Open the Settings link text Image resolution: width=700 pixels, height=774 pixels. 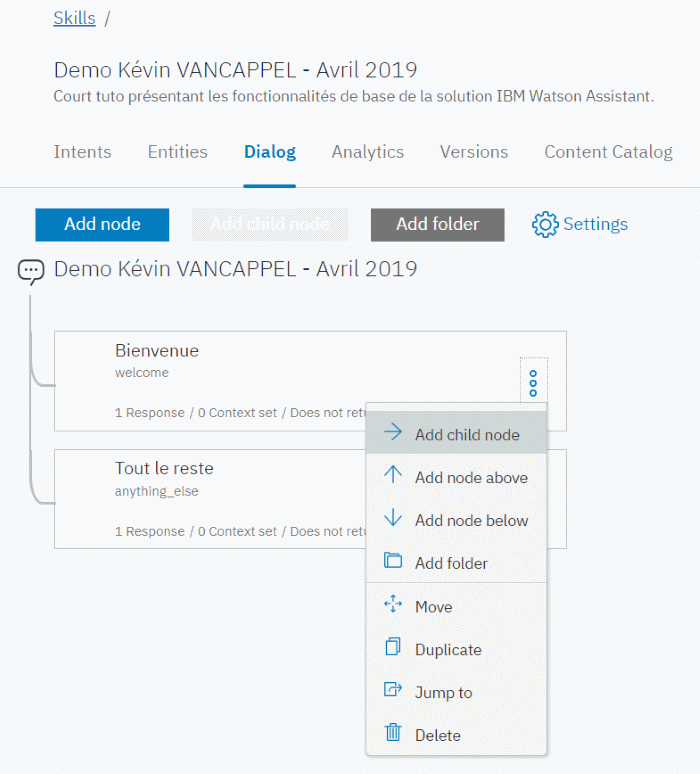[595, 224]
